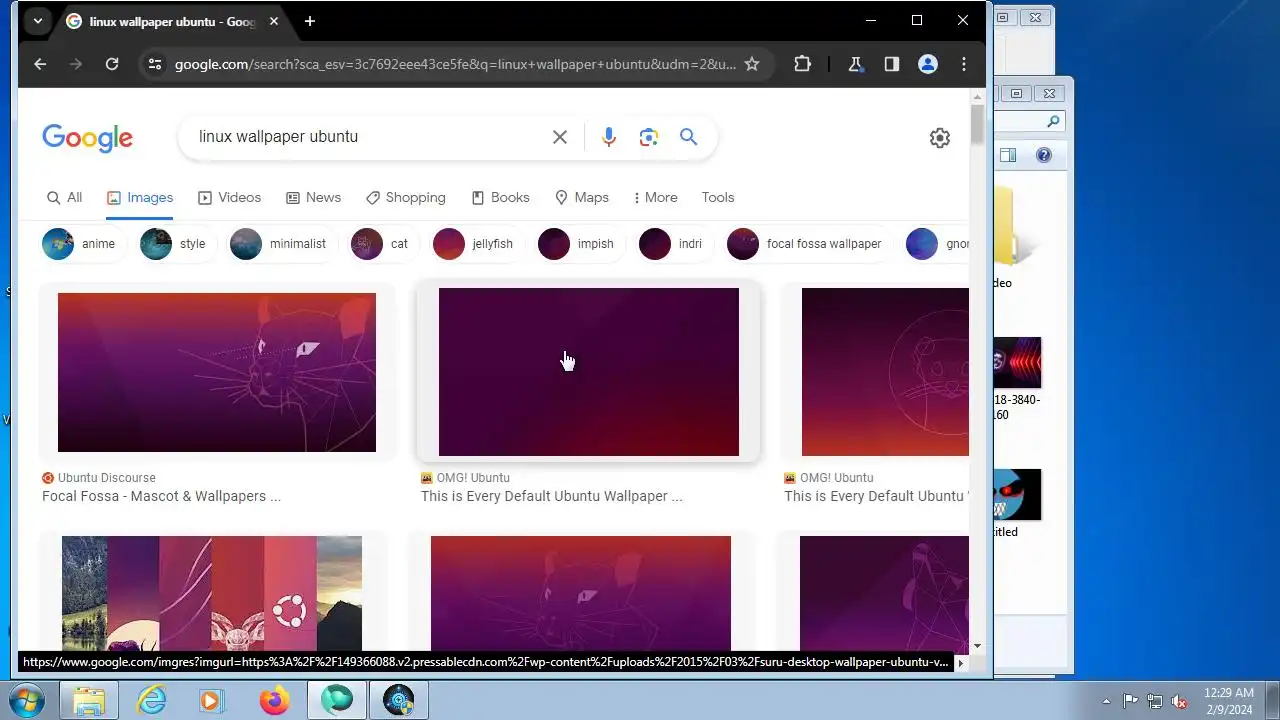Toggle preview pane in background Explorer window
The image size is (1280, 720).
coord(1008,155)
